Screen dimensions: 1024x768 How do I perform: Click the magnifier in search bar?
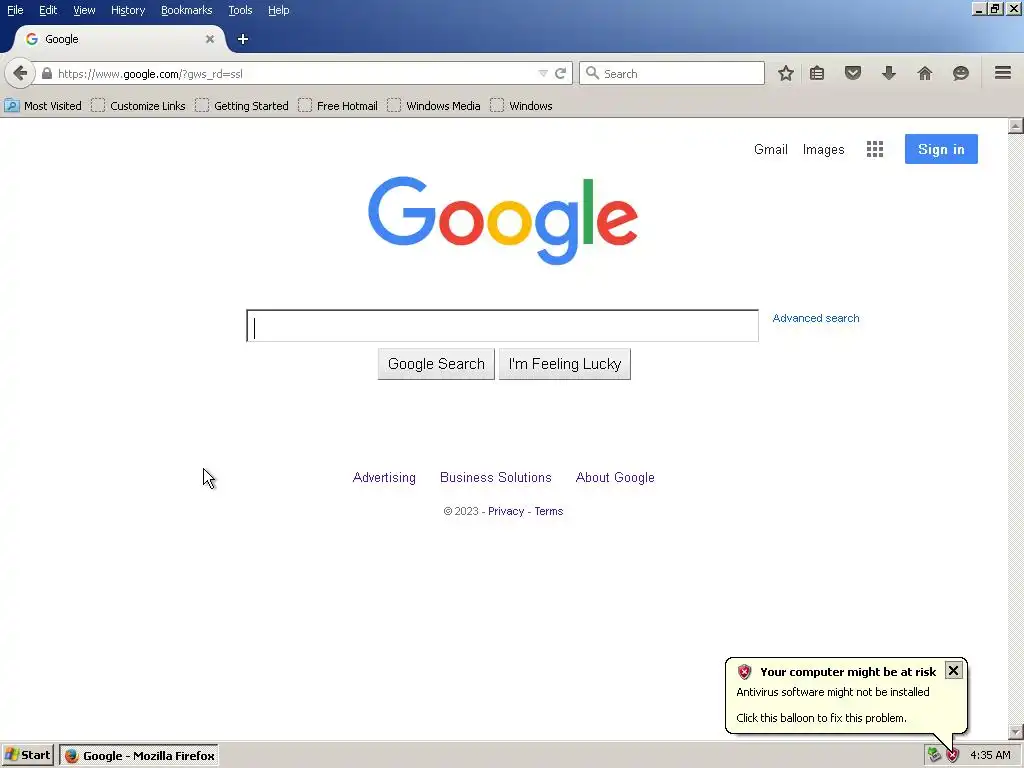tap(592, 73)
